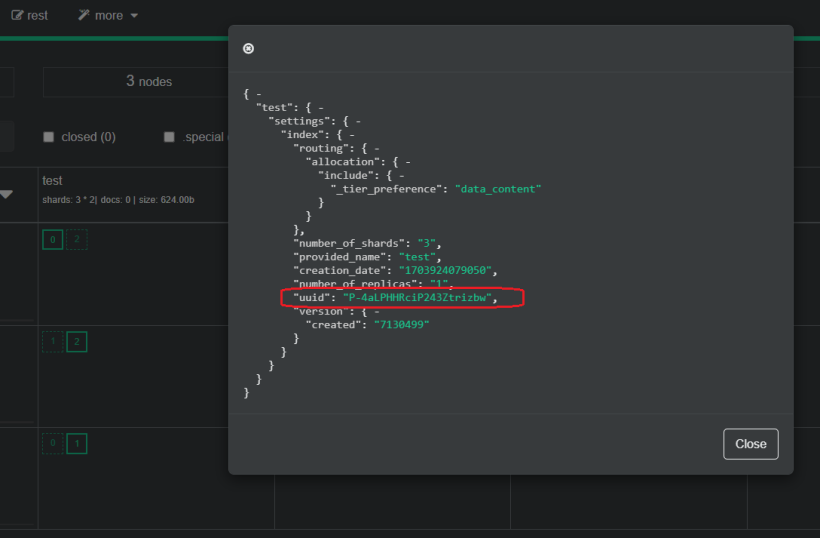
Task: Select primary shard 1 in the third node row
Action: click(x=77, y=443)
